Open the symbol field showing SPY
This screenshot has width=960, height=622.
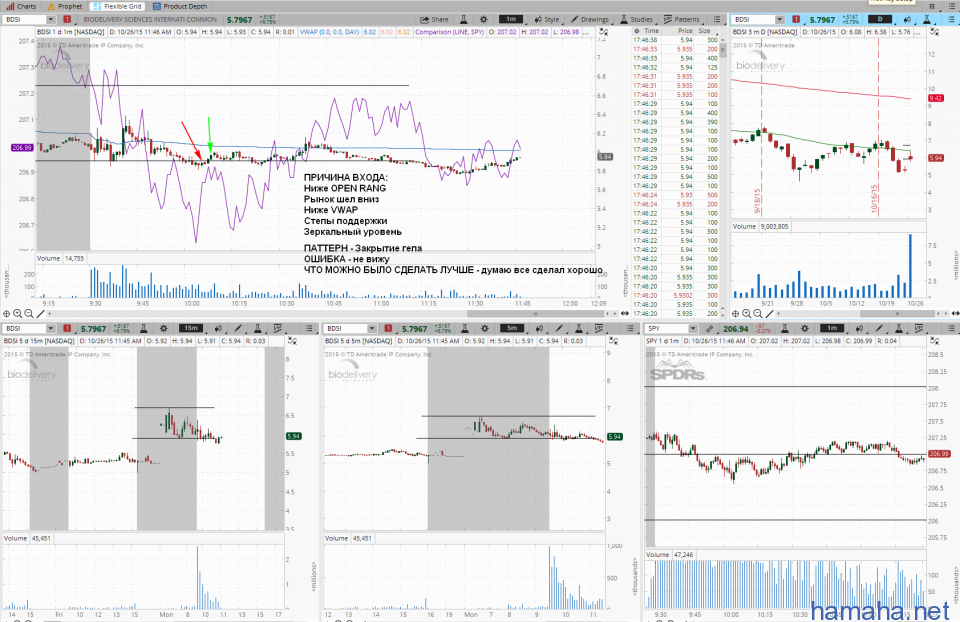[672, 329]
